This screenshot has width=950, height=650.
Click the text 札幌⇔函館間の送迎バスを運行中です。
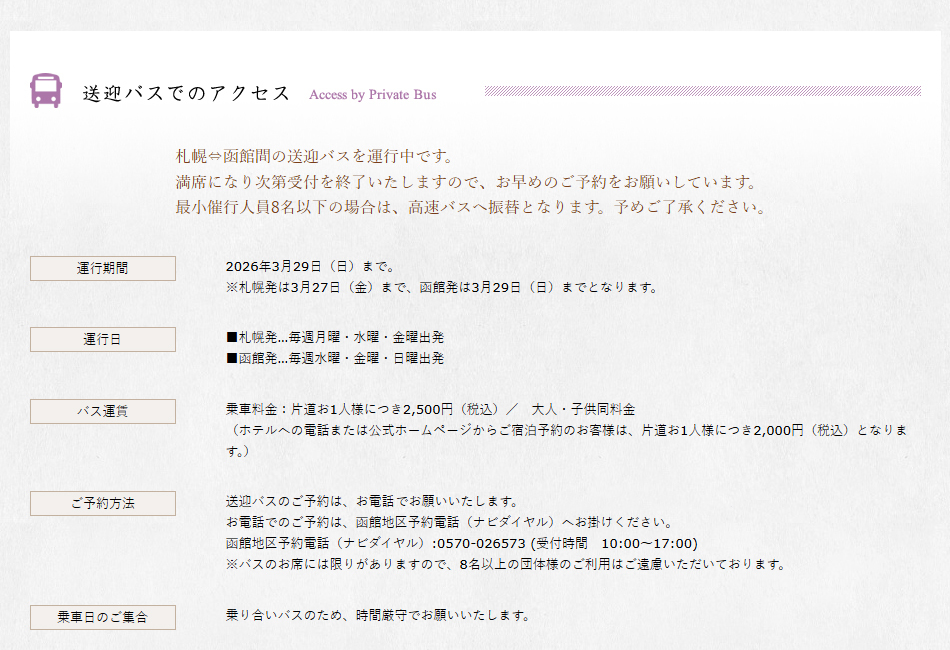[x=315, y=156]
